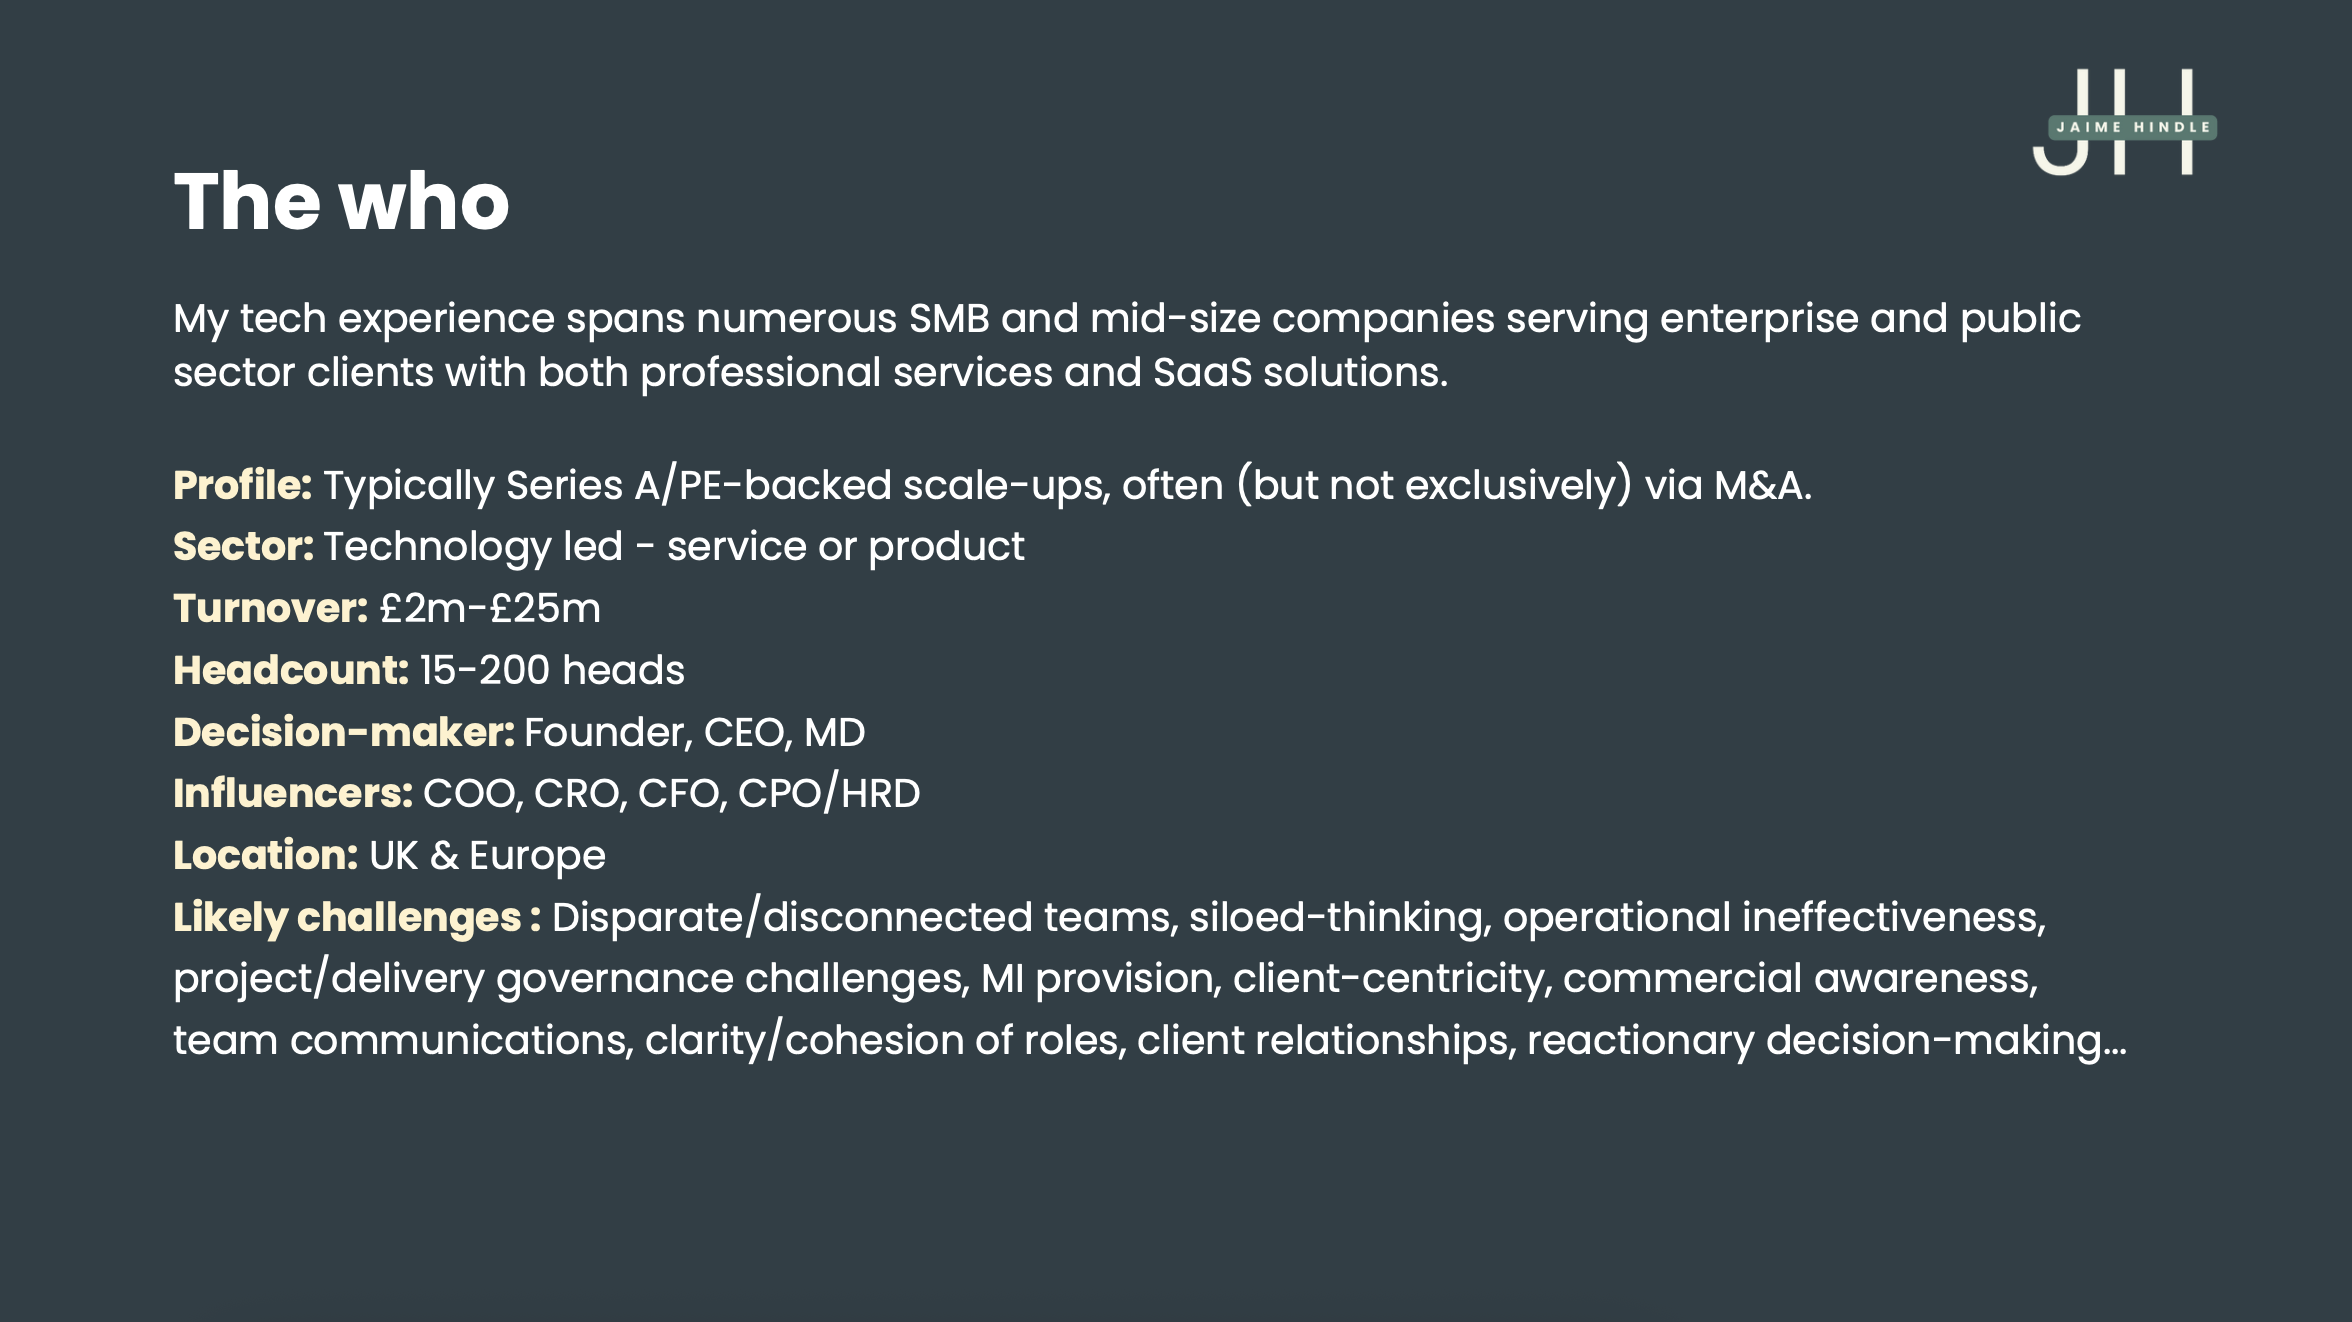Click the "15-200 heads" headcount text
This screenshot has width=2352, height=1322.
click(552, 671)
